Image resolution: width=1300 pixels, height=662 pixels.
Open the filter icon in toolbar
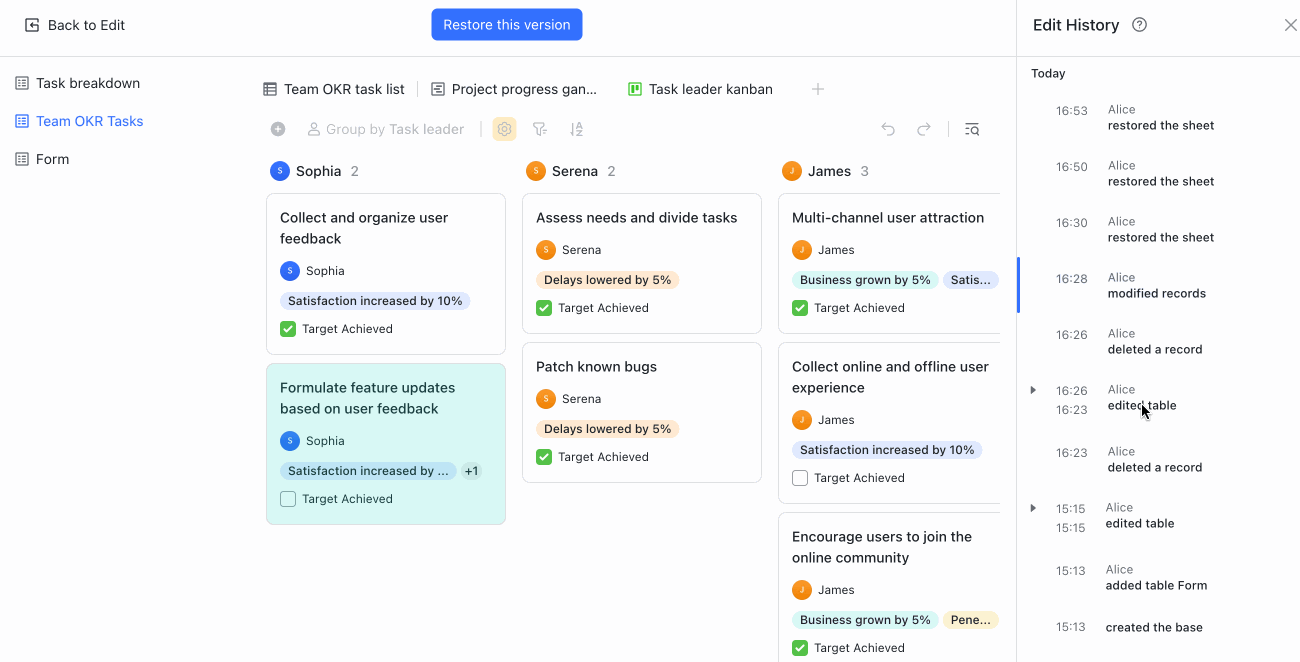pos(540,129)
